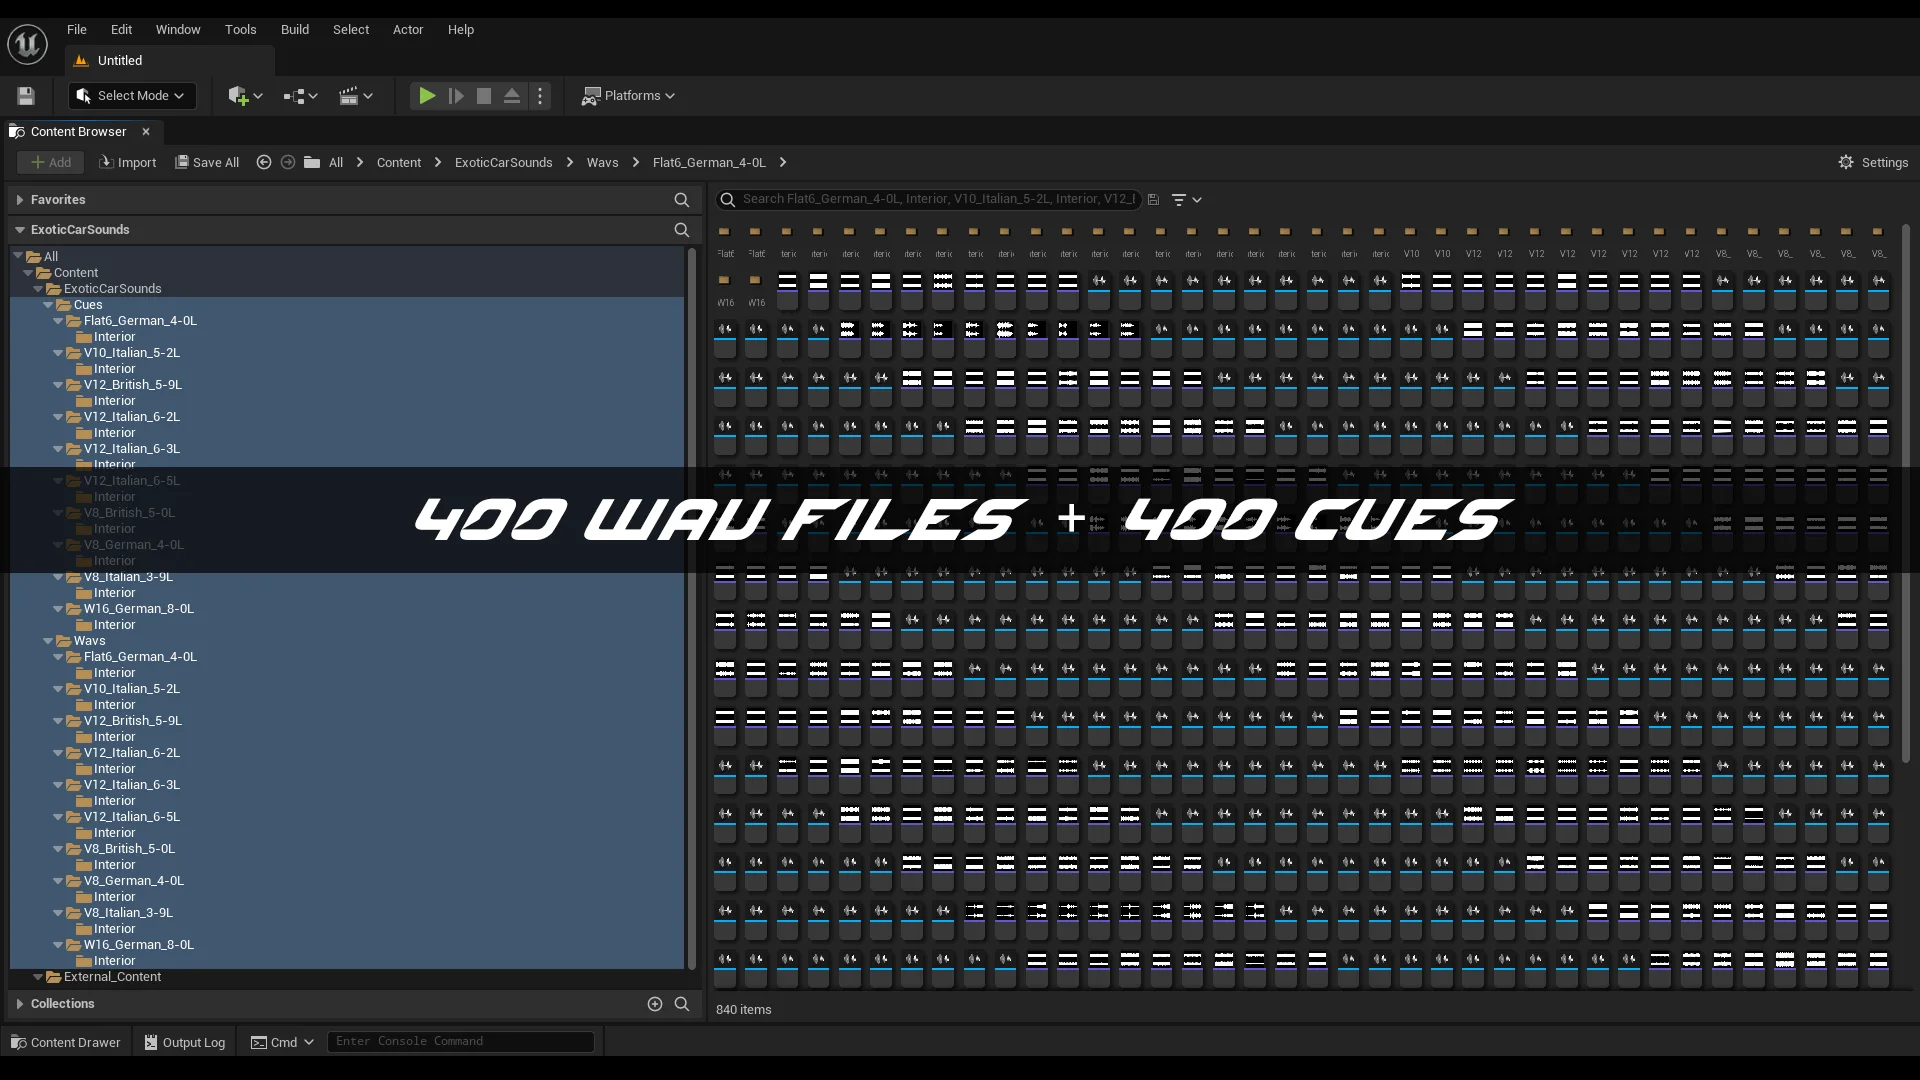Screen dimensions: 1920x1080
Task: Click the save level floppy icon
Action: point(26,96)
